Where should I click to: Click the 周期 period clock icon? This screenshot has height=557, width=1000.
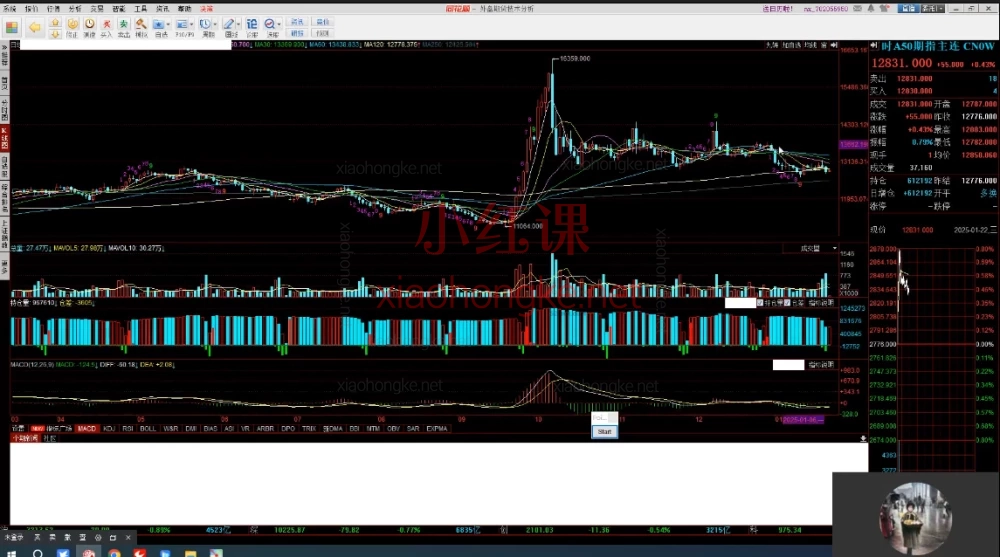pyautogui.click(x=205, y=27)
